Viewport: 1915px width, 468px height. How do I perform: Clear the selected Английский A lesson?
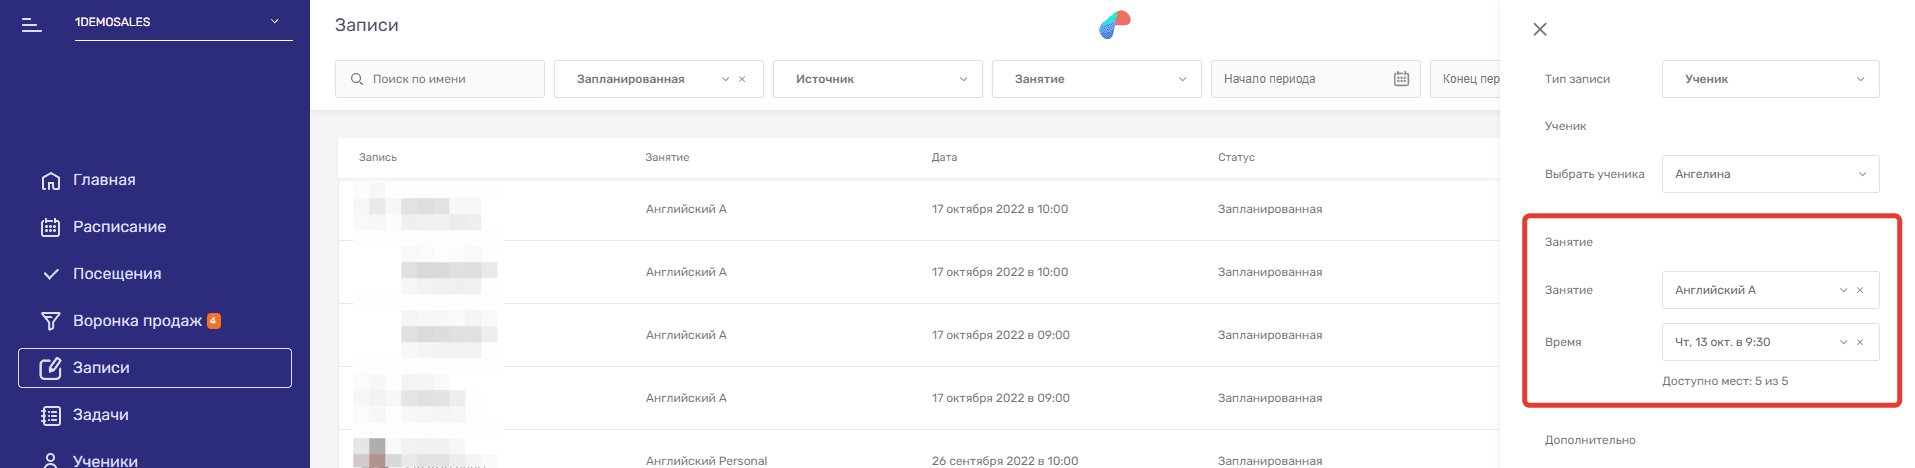click(x=1860, y=291)
